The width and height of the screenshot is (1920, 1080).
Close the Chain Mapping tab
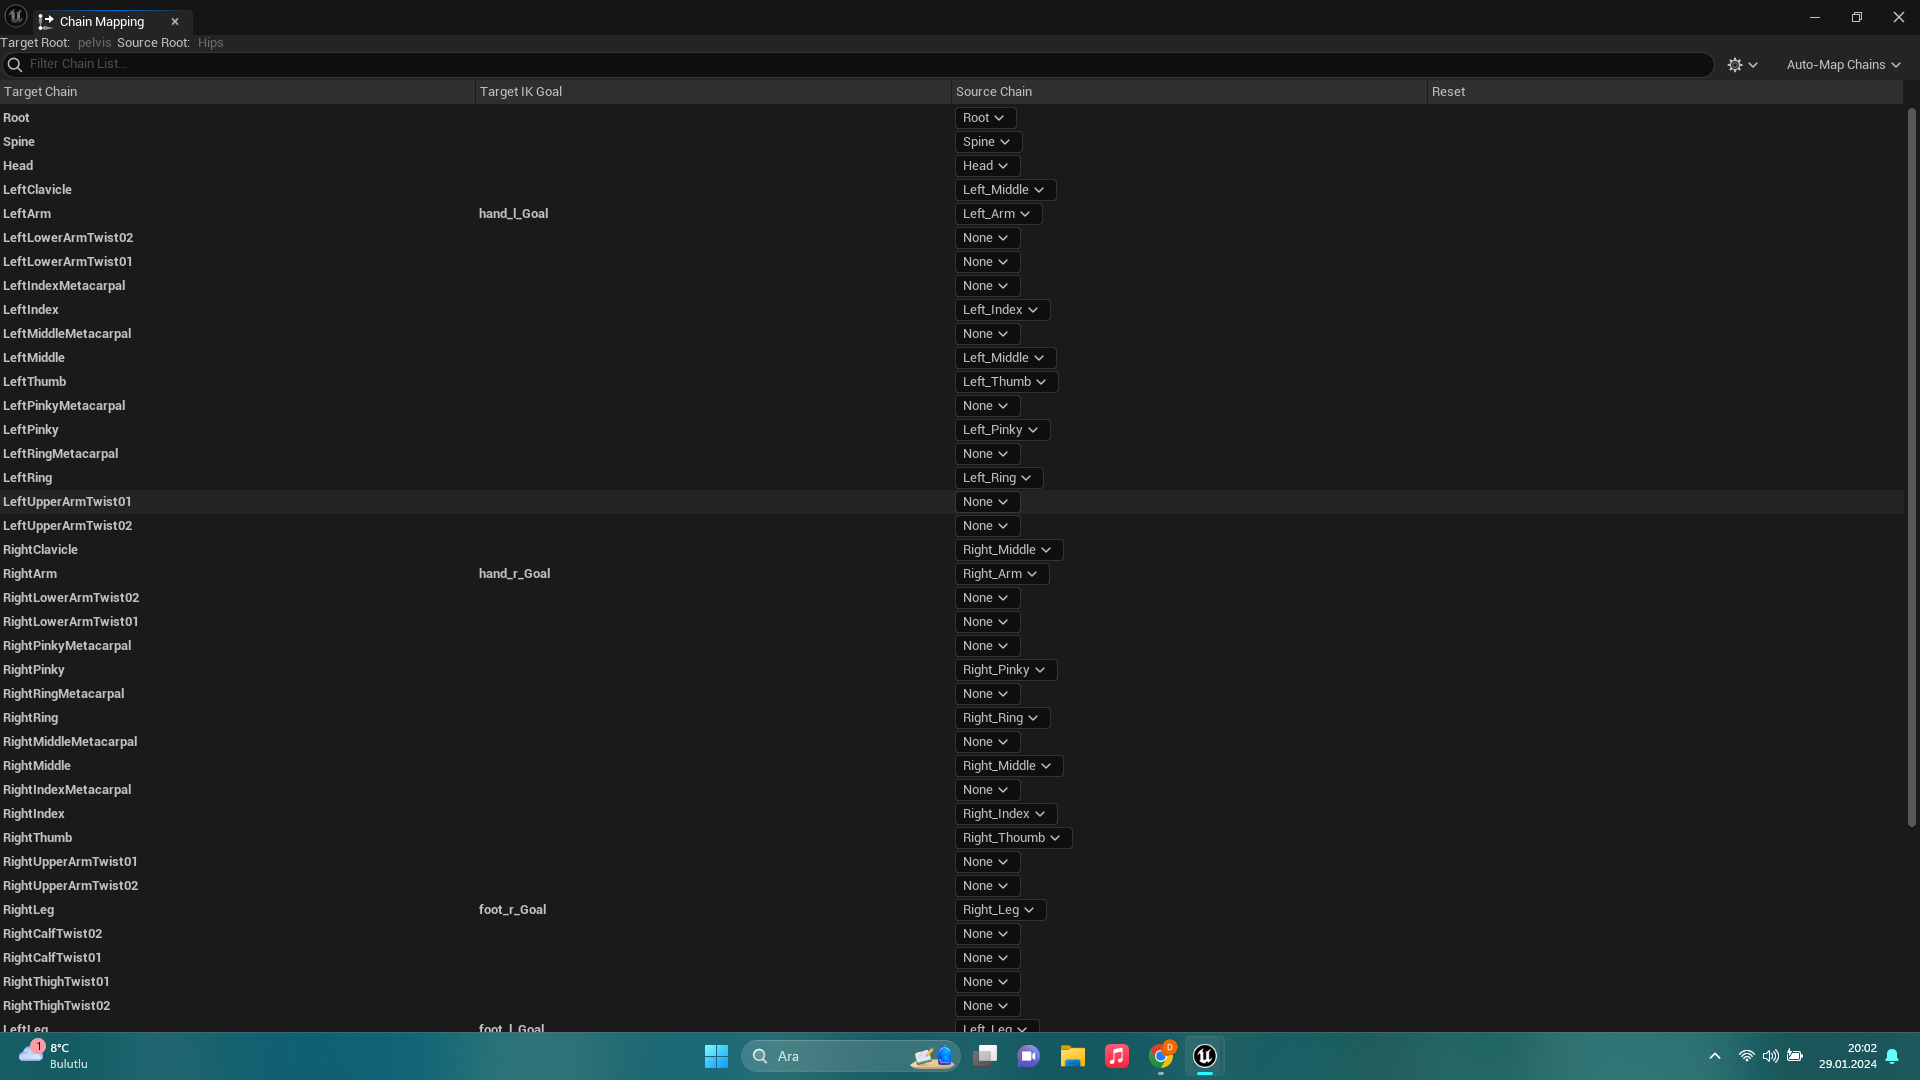[x=175, y=21]
